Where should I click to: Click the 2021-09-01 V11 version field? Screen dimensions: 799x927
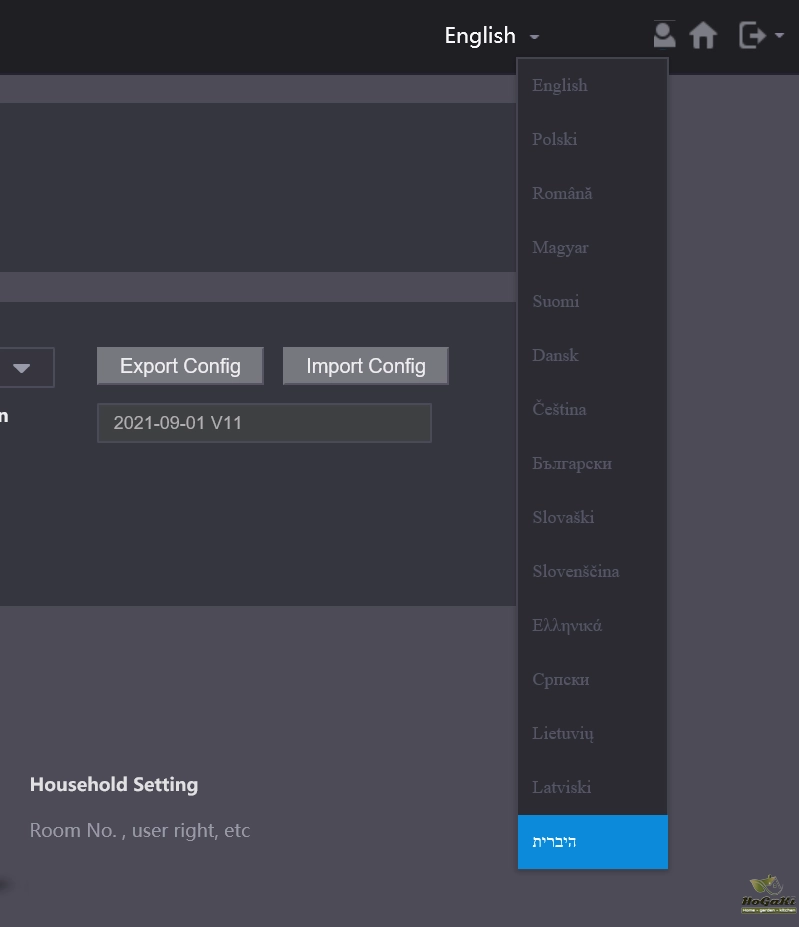(264, 423)
